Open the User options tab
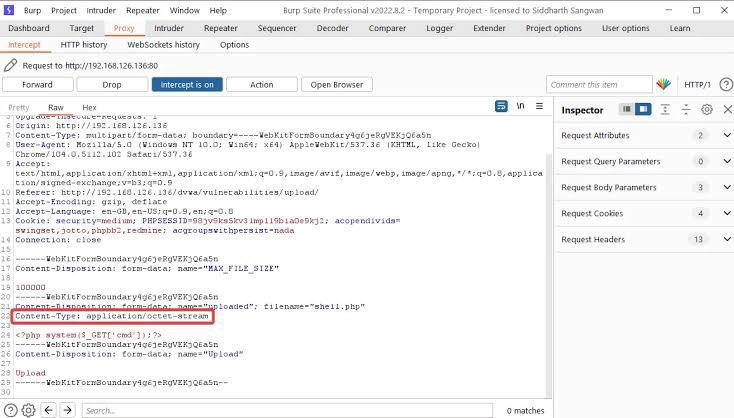 (x=626, y=28)
